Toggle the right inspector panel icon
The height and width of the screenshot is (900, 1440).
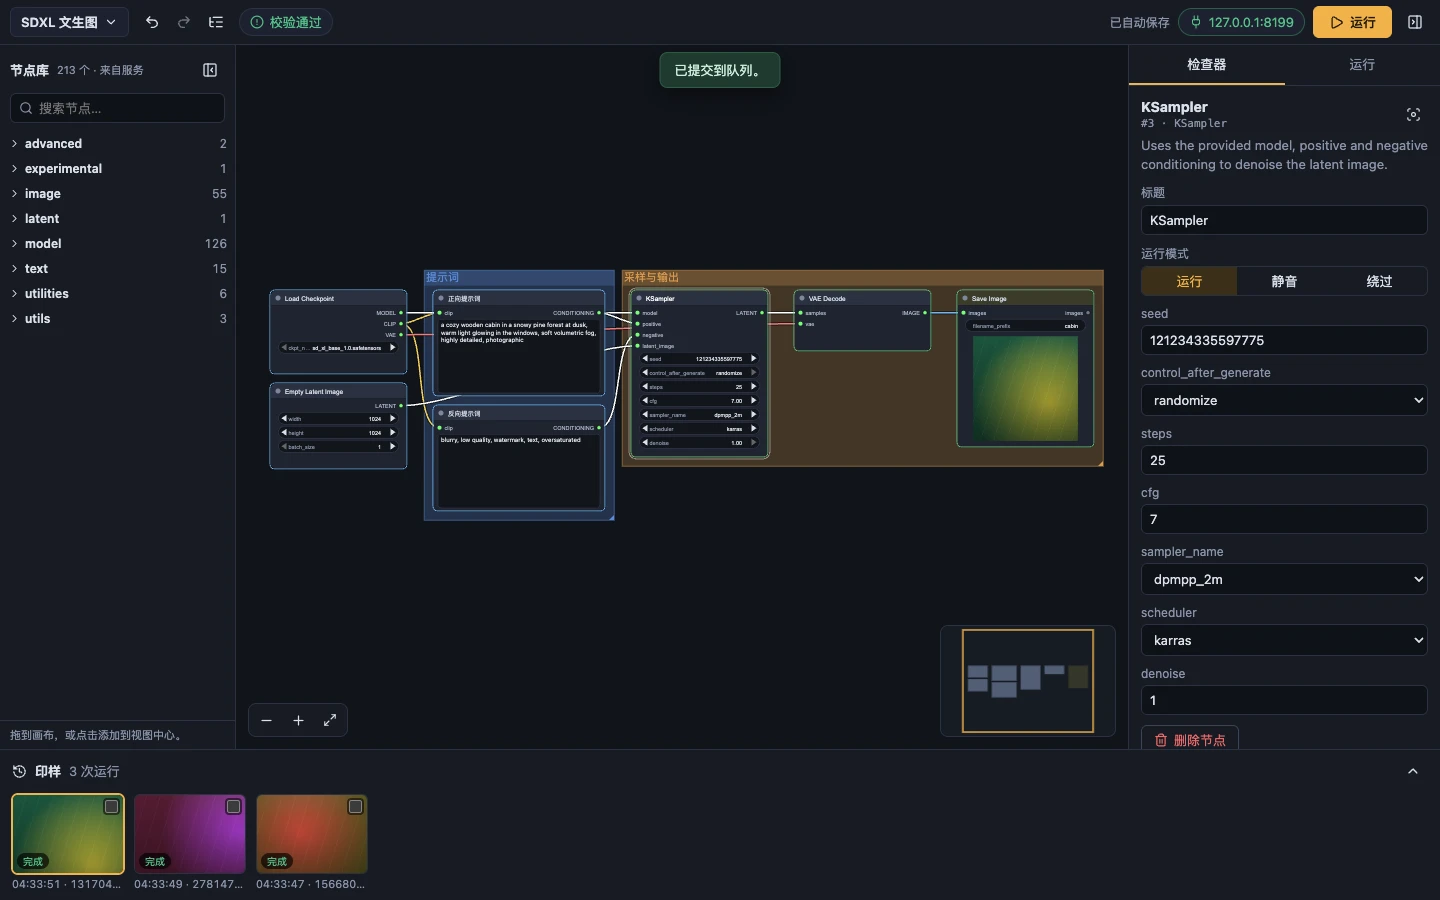(x=1415, y=22)
